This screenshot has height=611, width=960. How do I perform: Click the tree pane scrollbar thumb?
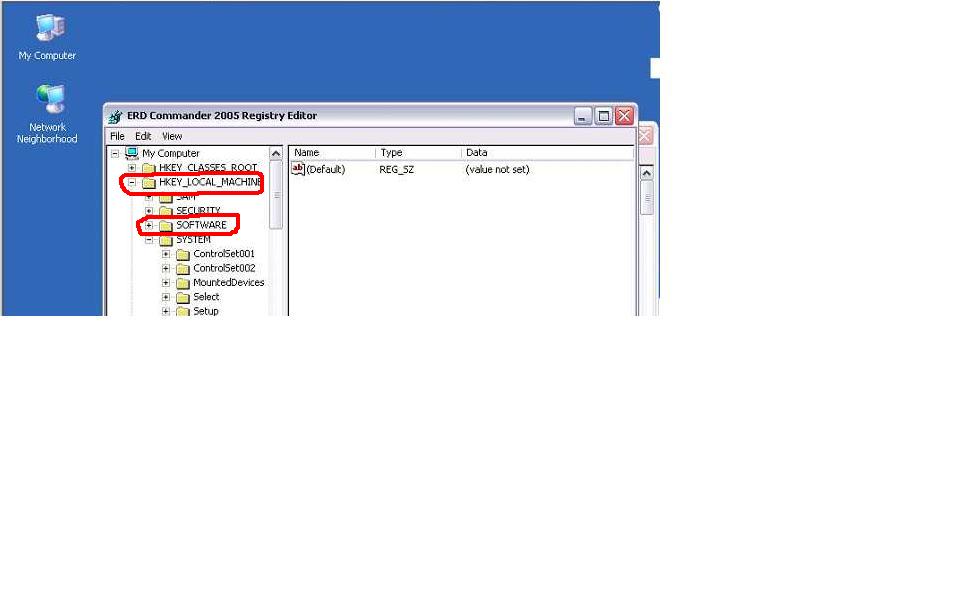coord(276,195)
